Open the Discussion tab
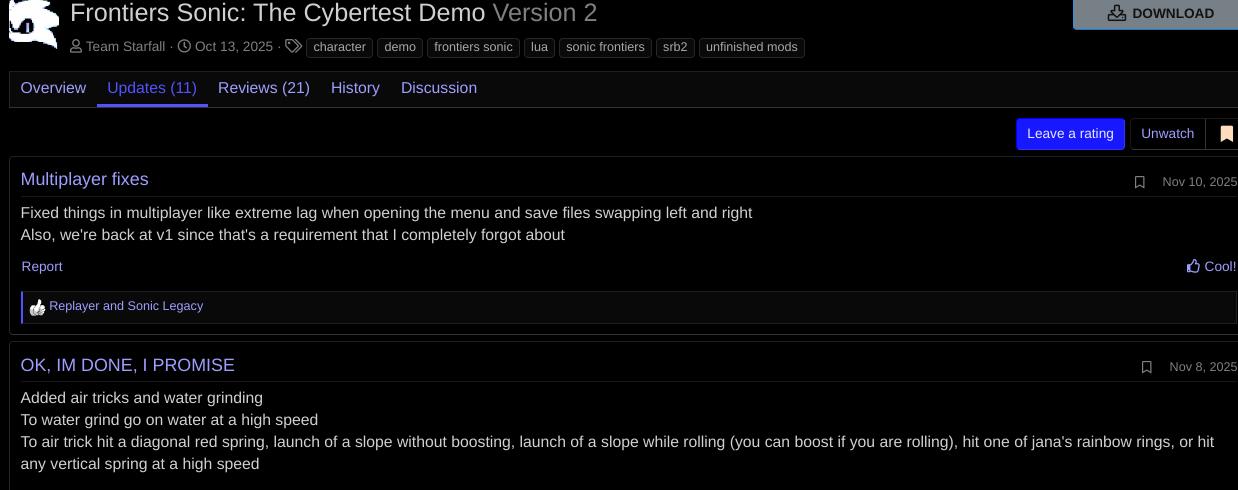Screen dimensions: 1238x490 439,88
